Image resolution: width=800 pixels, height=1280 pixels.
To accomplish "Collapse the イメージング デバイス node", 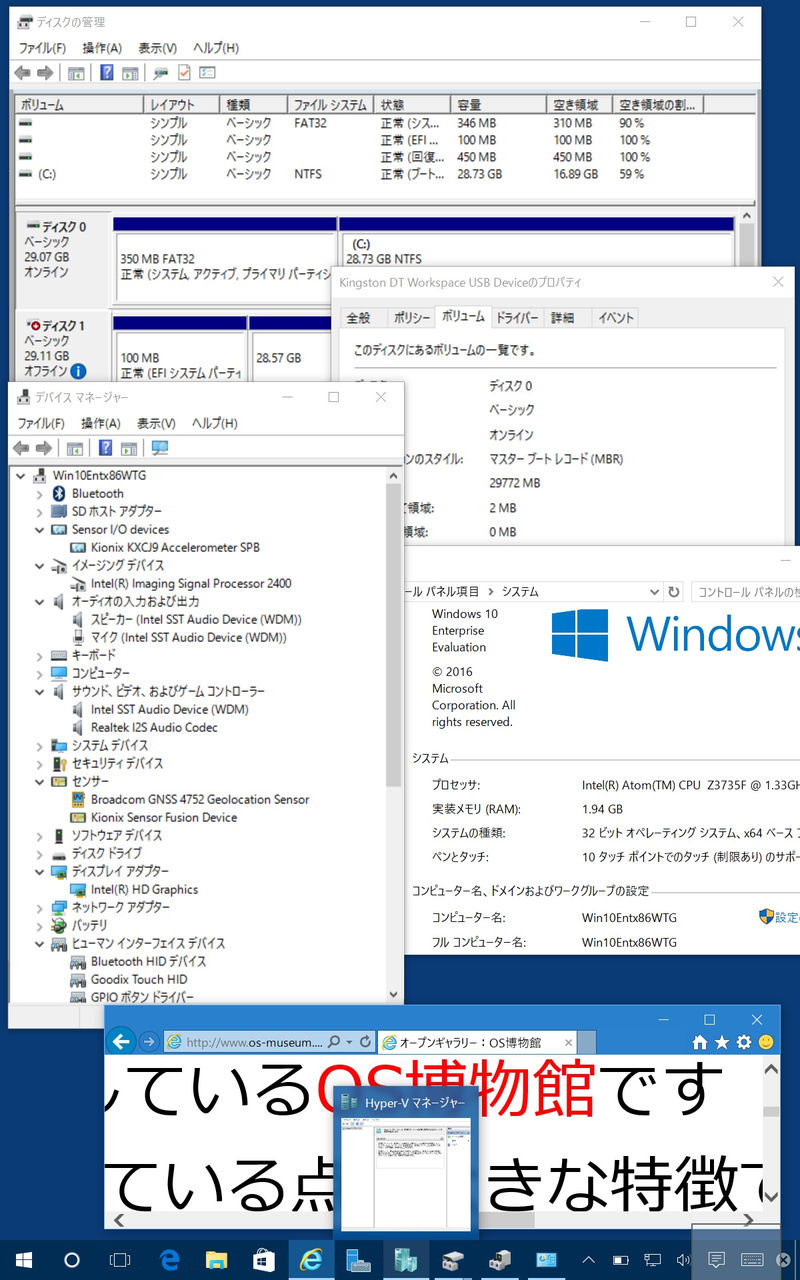I will click(x=40, y=566).
